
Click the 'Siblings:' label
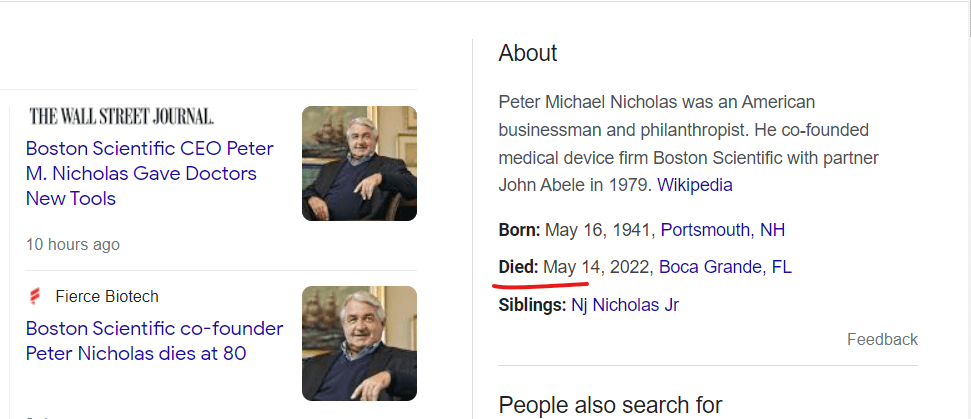(532, 304)
